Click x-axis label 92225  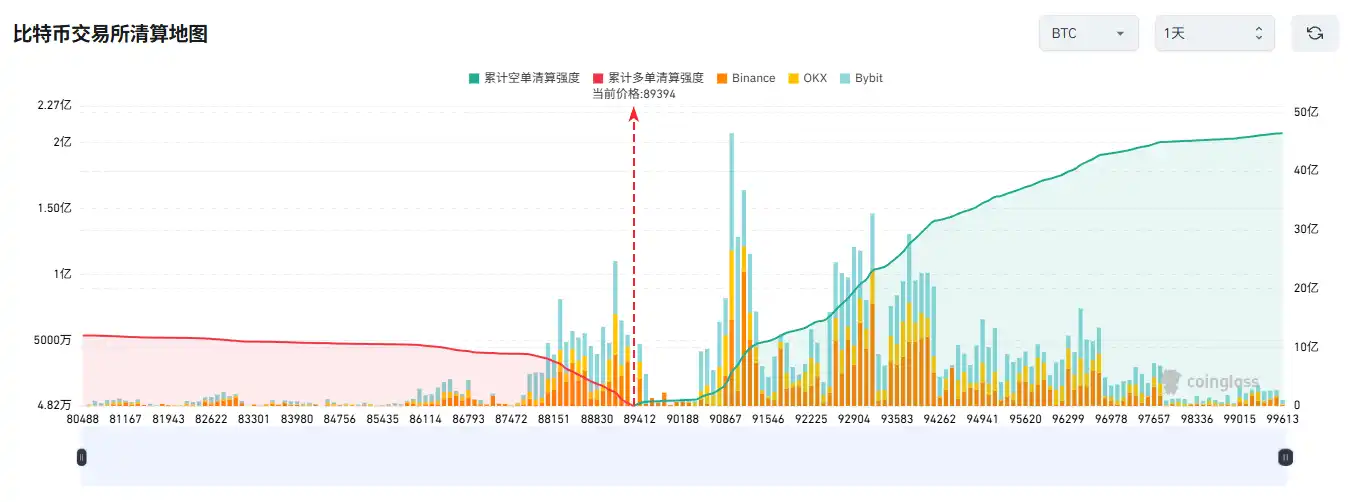tap(811, 421)
